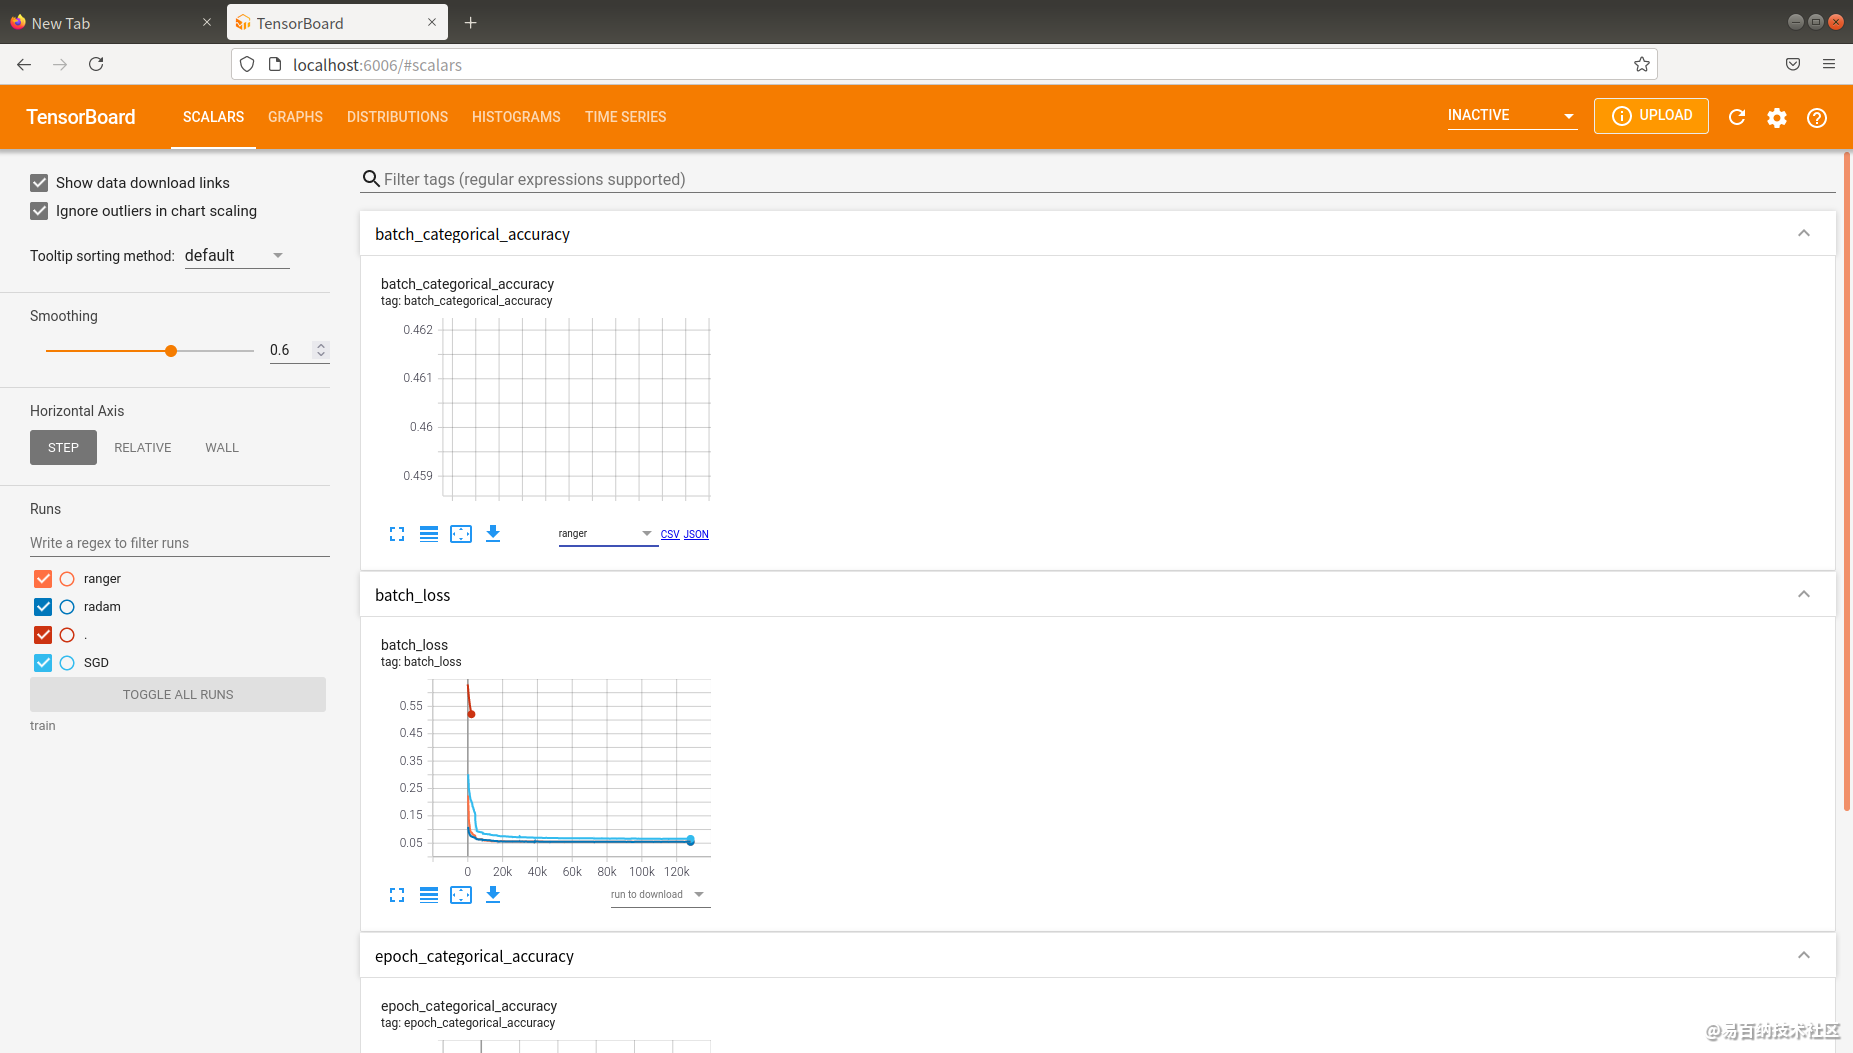Collapse the epoch_categorical_accuracy section

1804,955
